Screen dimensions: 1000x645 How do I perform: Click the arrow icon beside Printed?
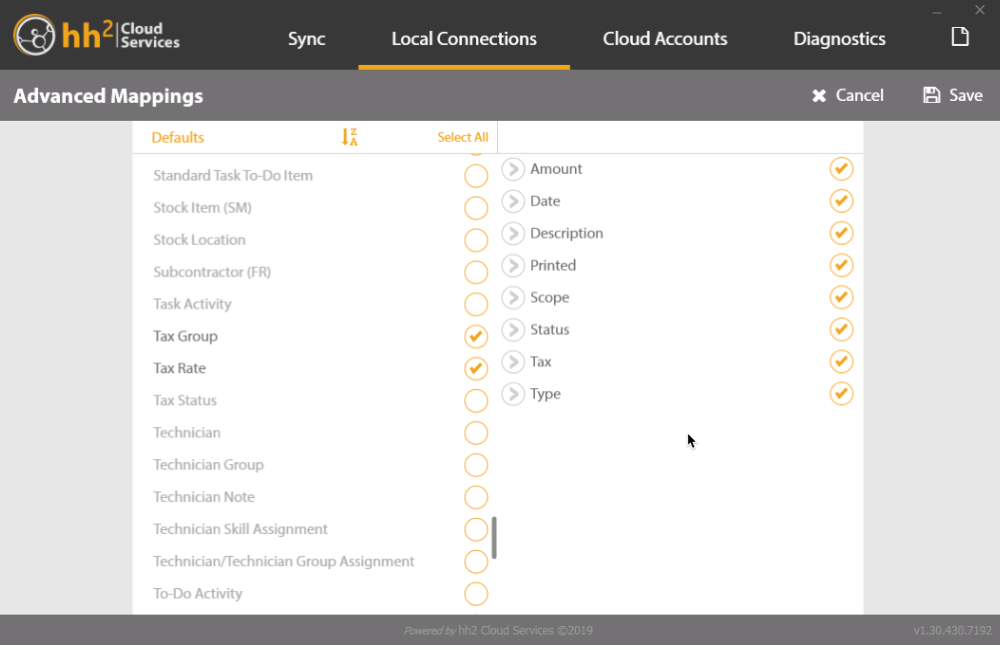pos(513,265)
